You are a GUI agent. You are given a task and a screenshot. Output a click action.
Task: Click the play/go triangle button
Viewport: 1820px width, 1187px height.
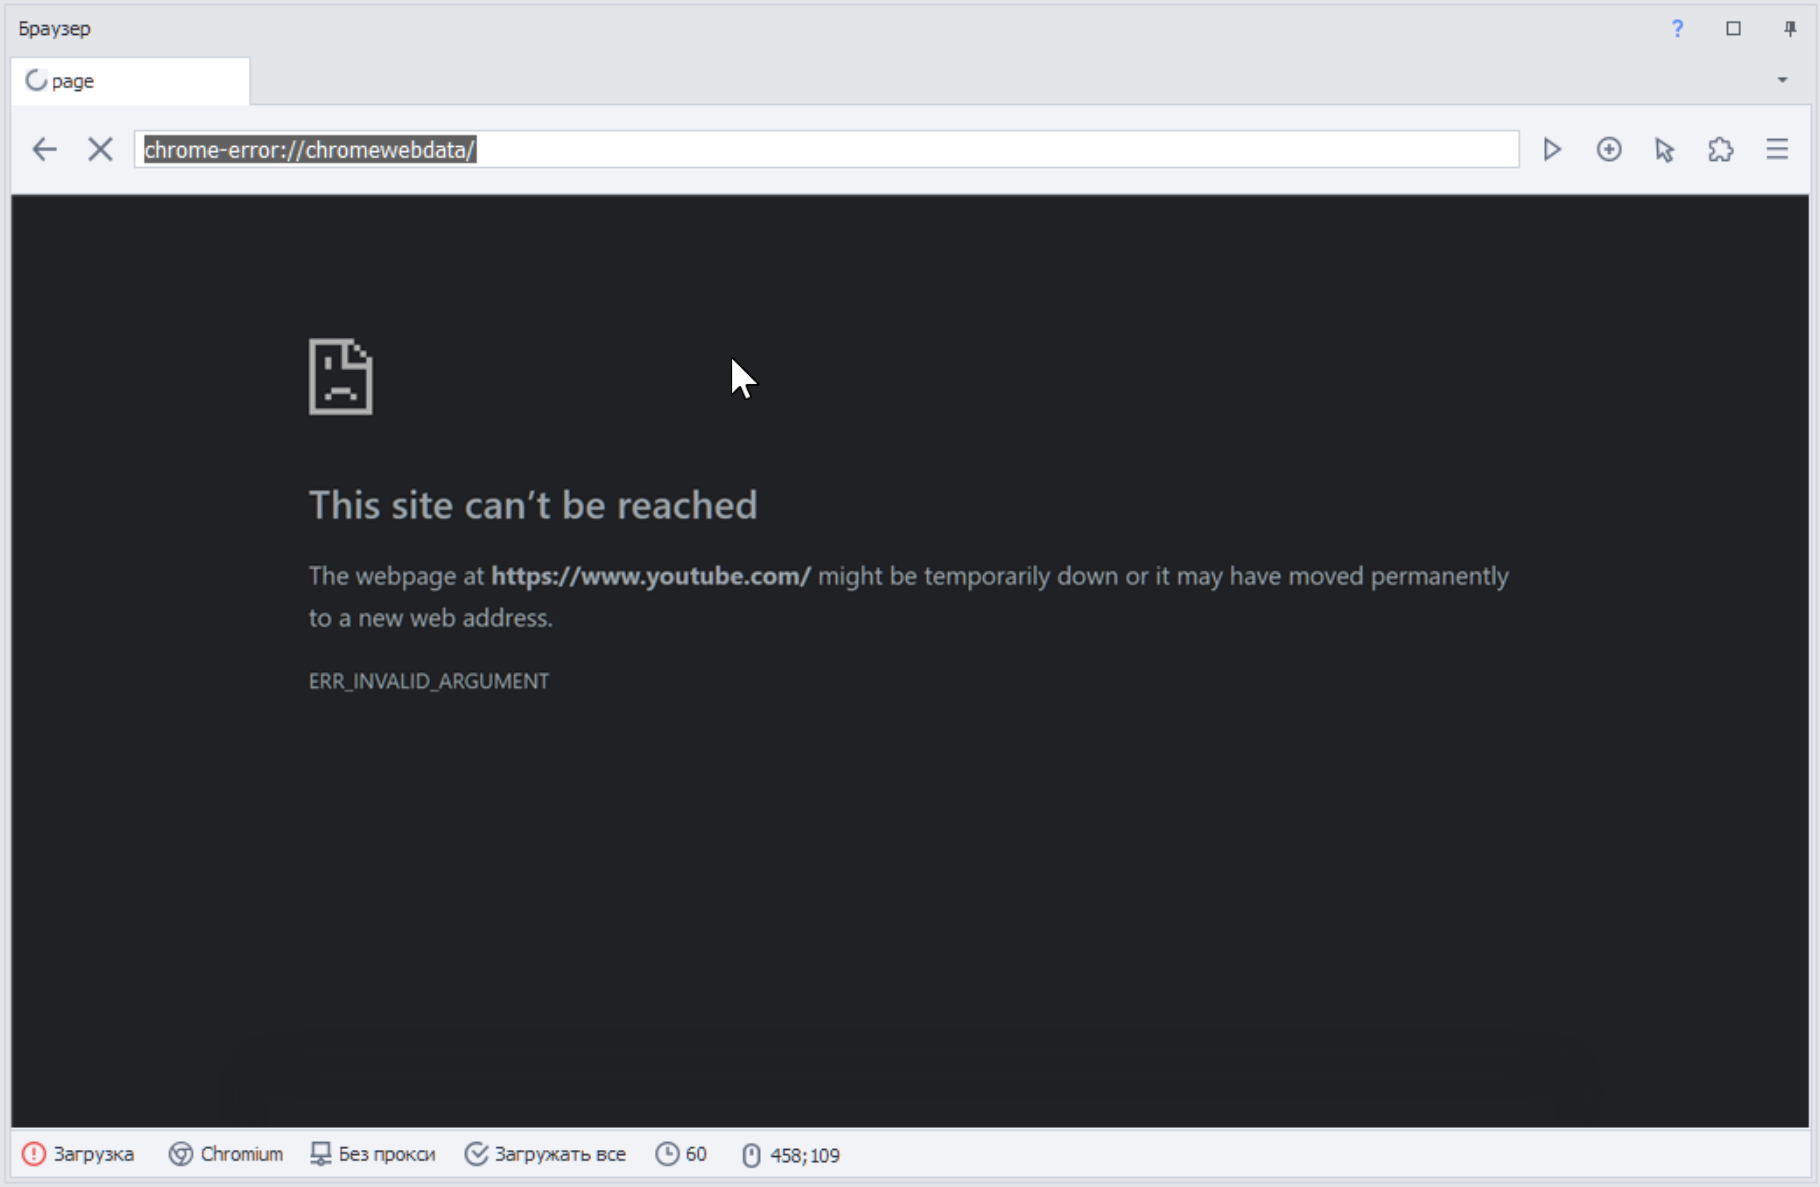click(x=1552, y=150)
